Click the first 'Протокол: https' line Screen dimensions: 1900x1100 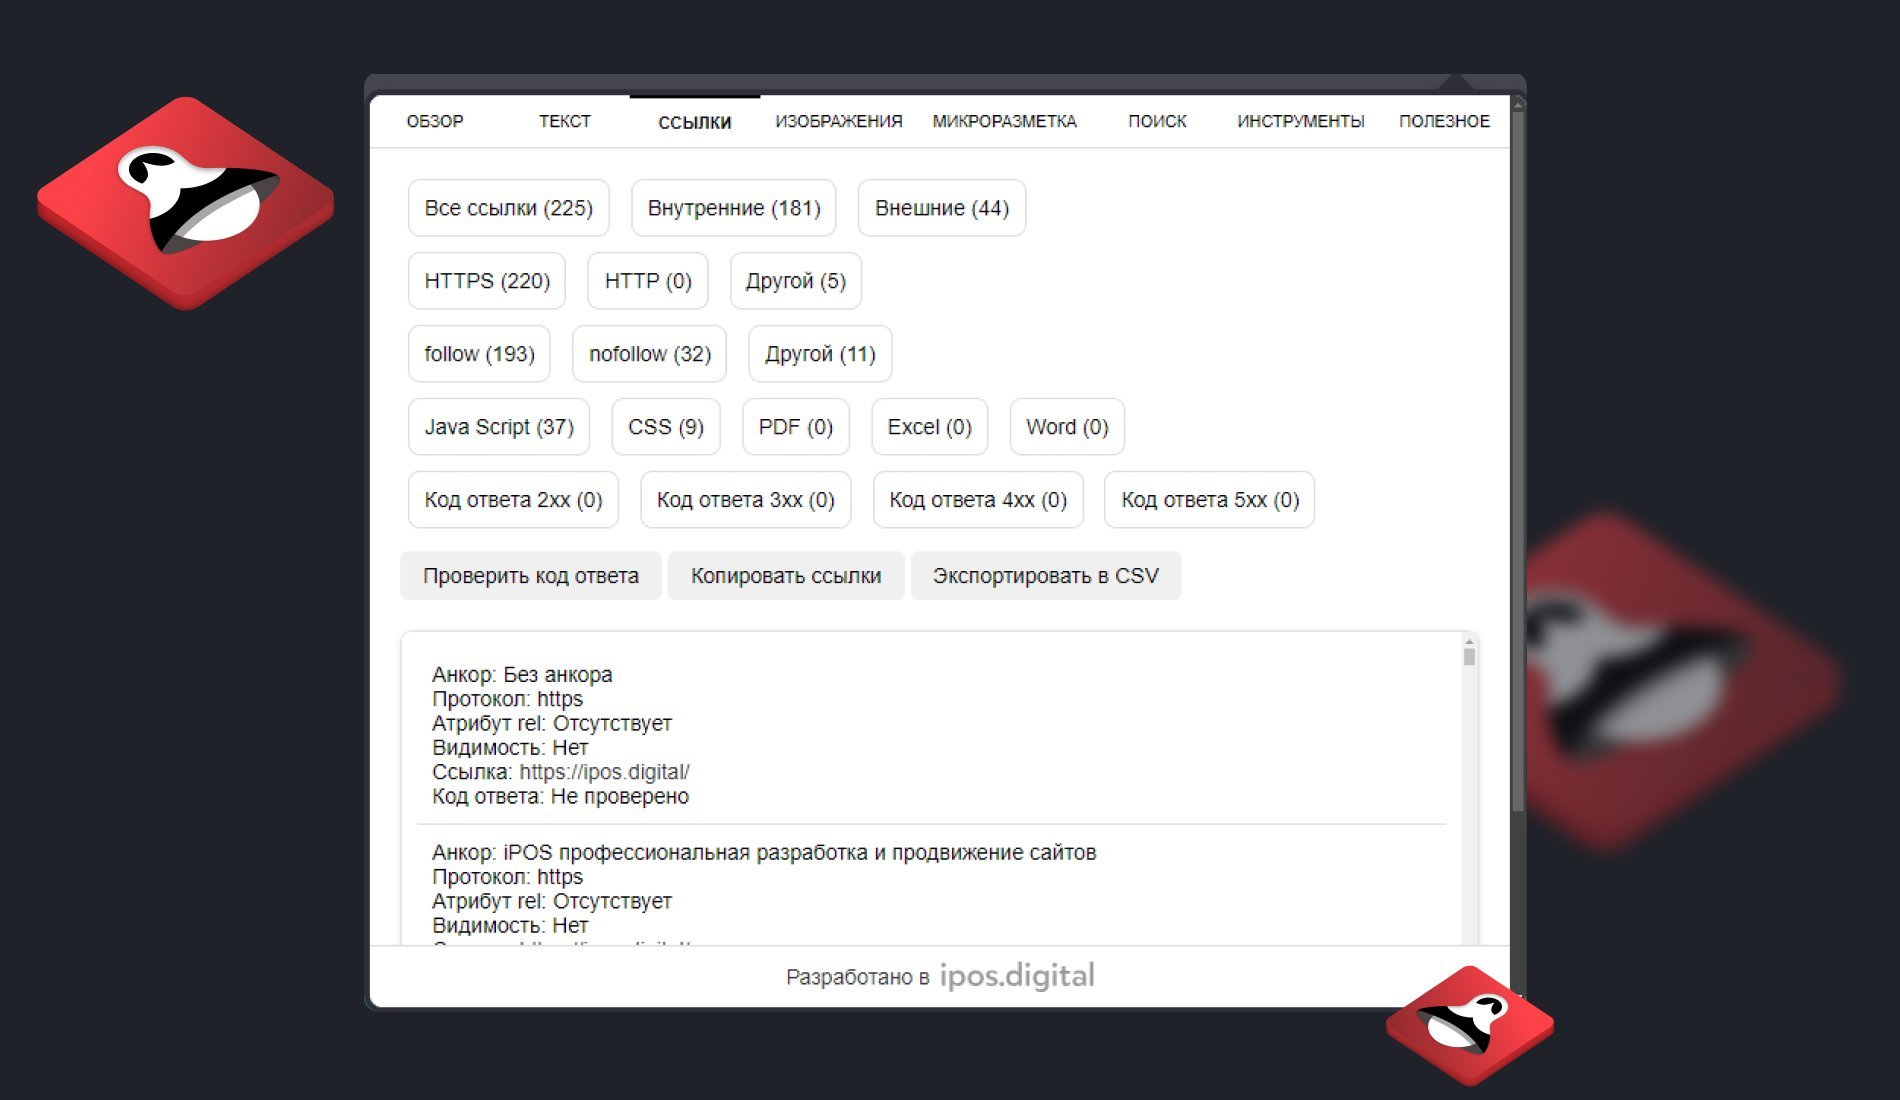click(507, 699)
